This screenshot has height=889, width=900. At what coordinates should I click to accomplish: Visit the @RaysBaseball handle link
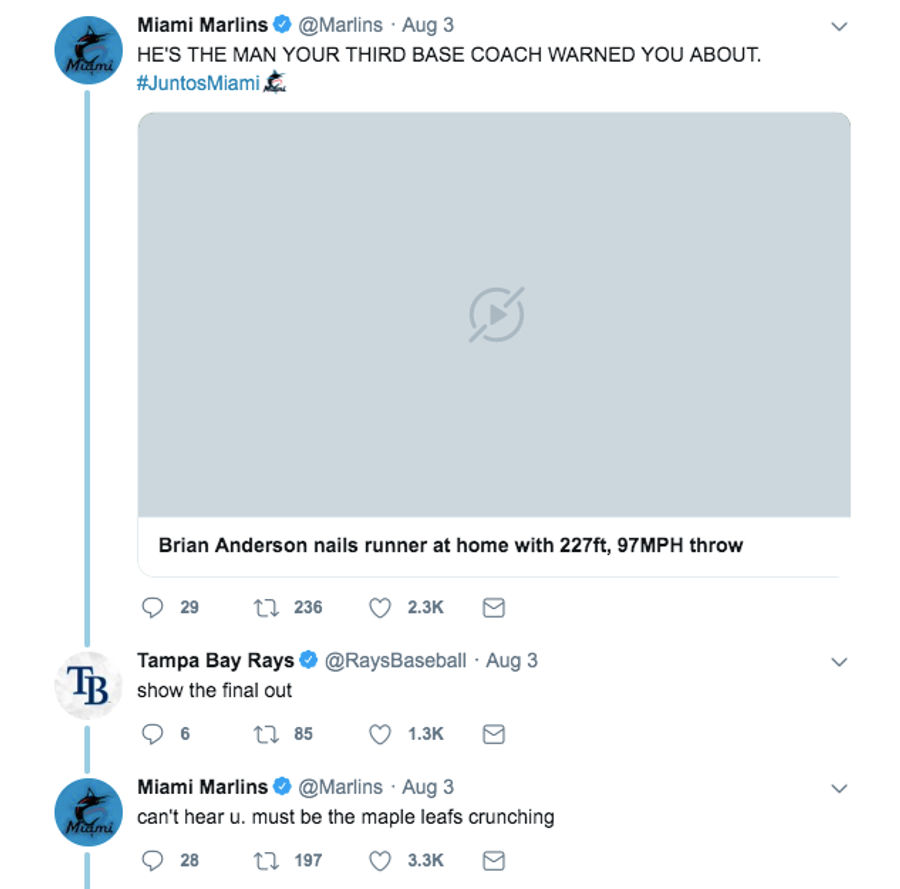click(x=395, y=661)
